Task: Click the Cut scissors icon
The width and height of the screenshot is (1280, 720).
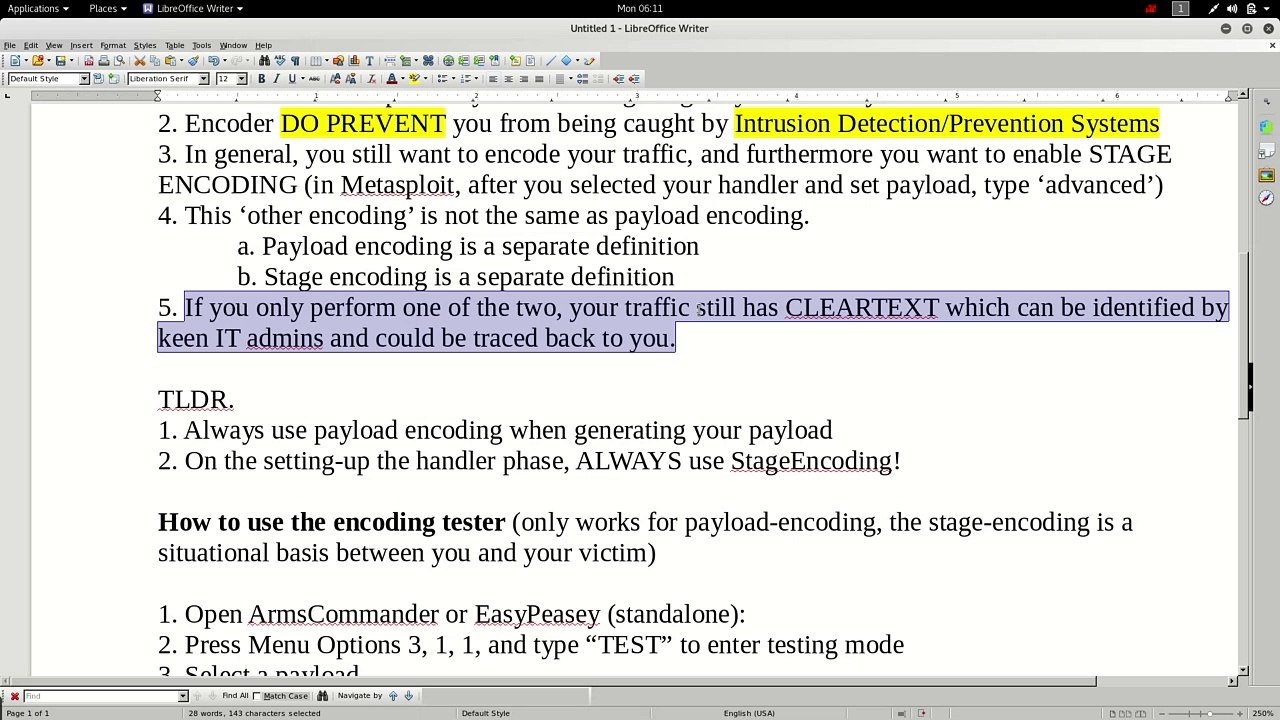Action: [140, 61]
